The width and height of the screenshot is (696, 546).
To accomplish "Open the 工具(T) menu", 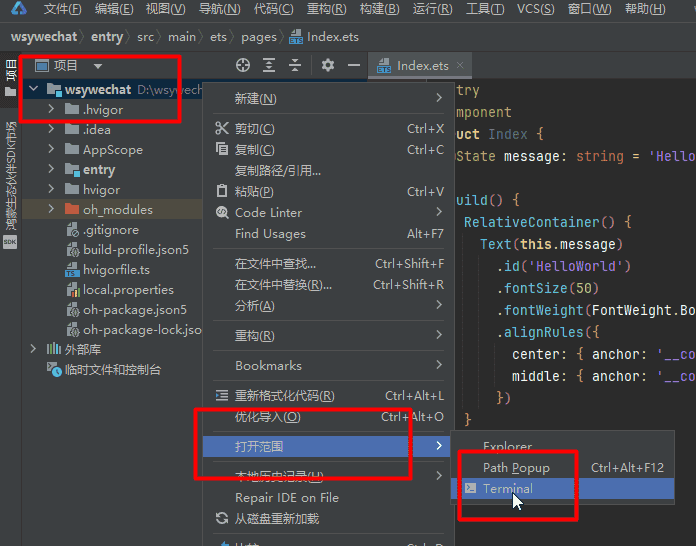I will [485, 9].
